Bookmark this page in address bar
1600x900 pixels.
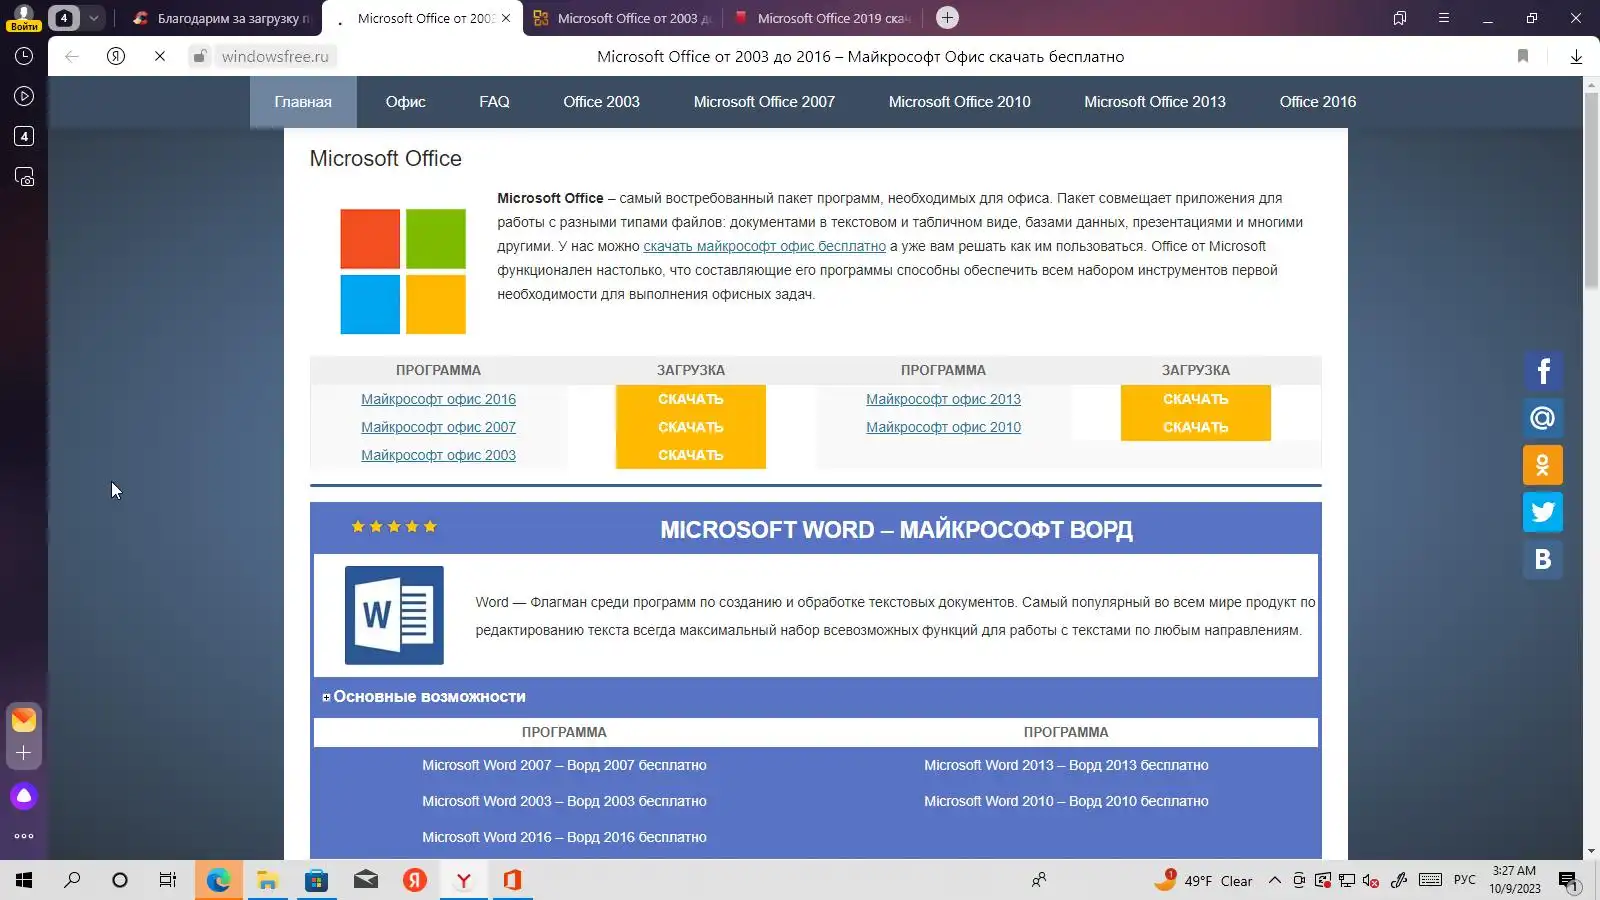click(1523, 57)
